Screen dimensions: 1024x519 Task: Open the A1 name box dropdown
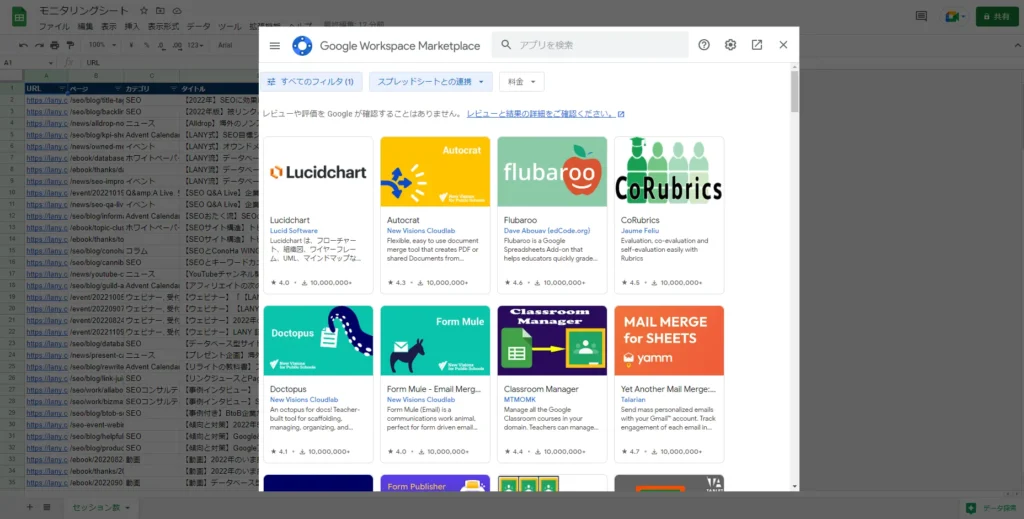(x=51, y=63)
